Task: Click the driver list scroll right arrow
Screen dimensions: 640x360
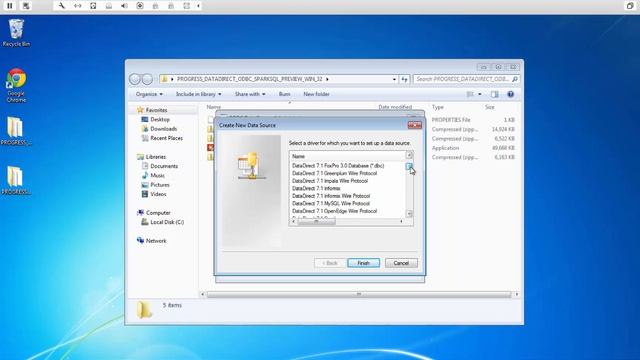Action: coord(401,221)
